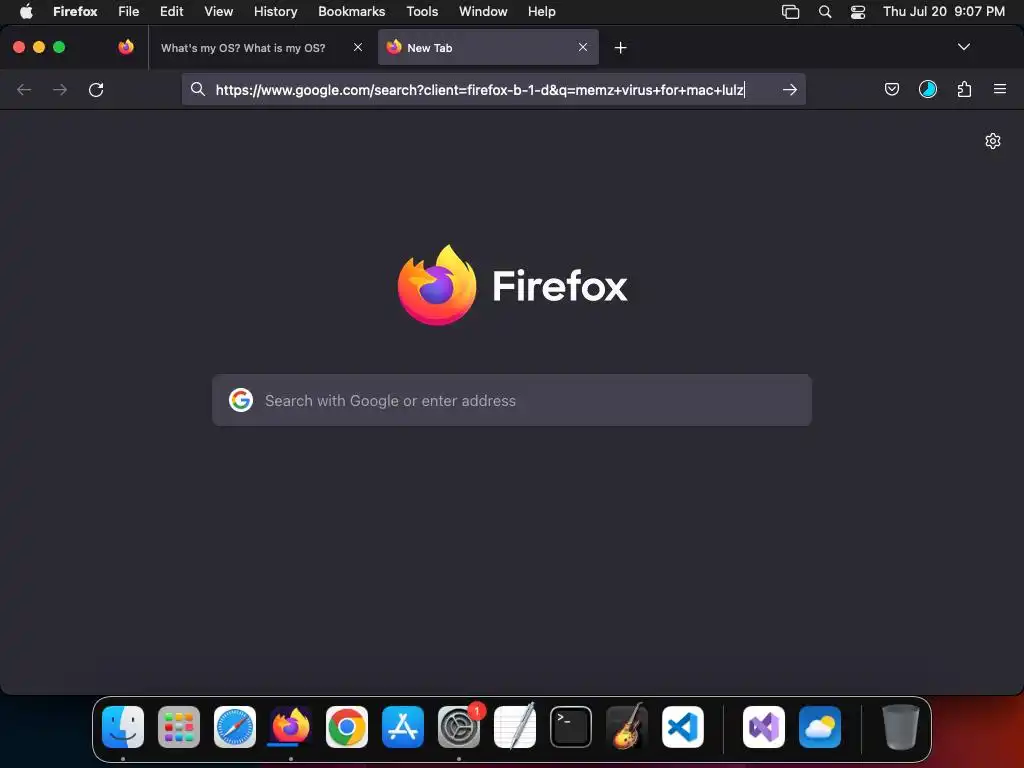Screen dimensions: 1024x768
Task: Open the Firefox hamburger menu
Action: tap(1000, 89)
